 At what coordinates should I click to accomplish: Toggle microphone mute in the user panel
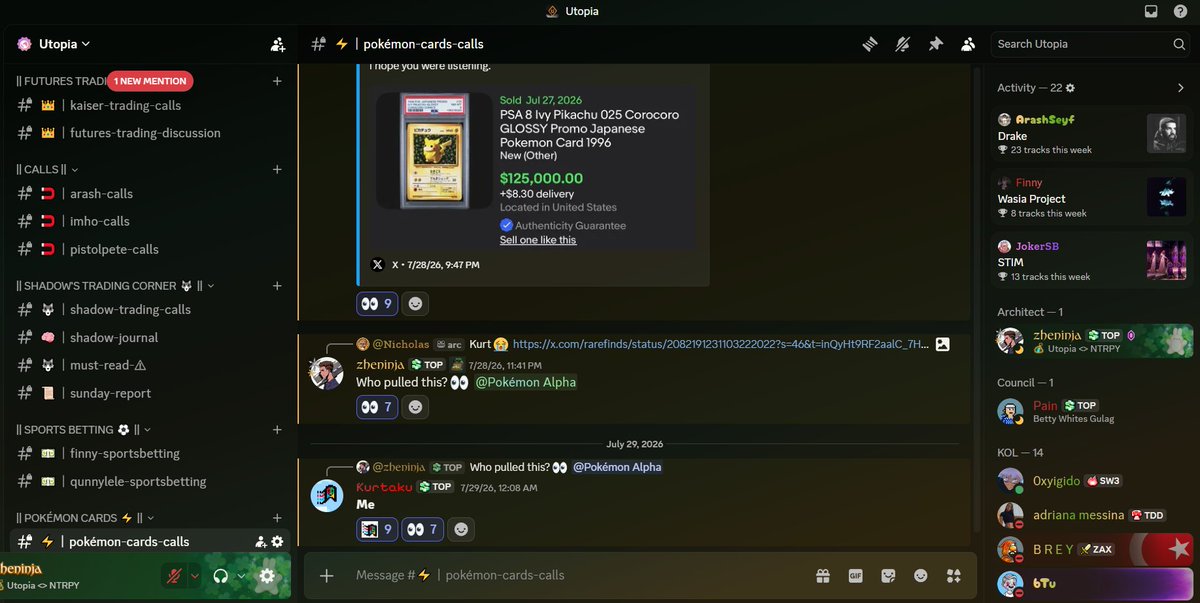click(174, 576)
